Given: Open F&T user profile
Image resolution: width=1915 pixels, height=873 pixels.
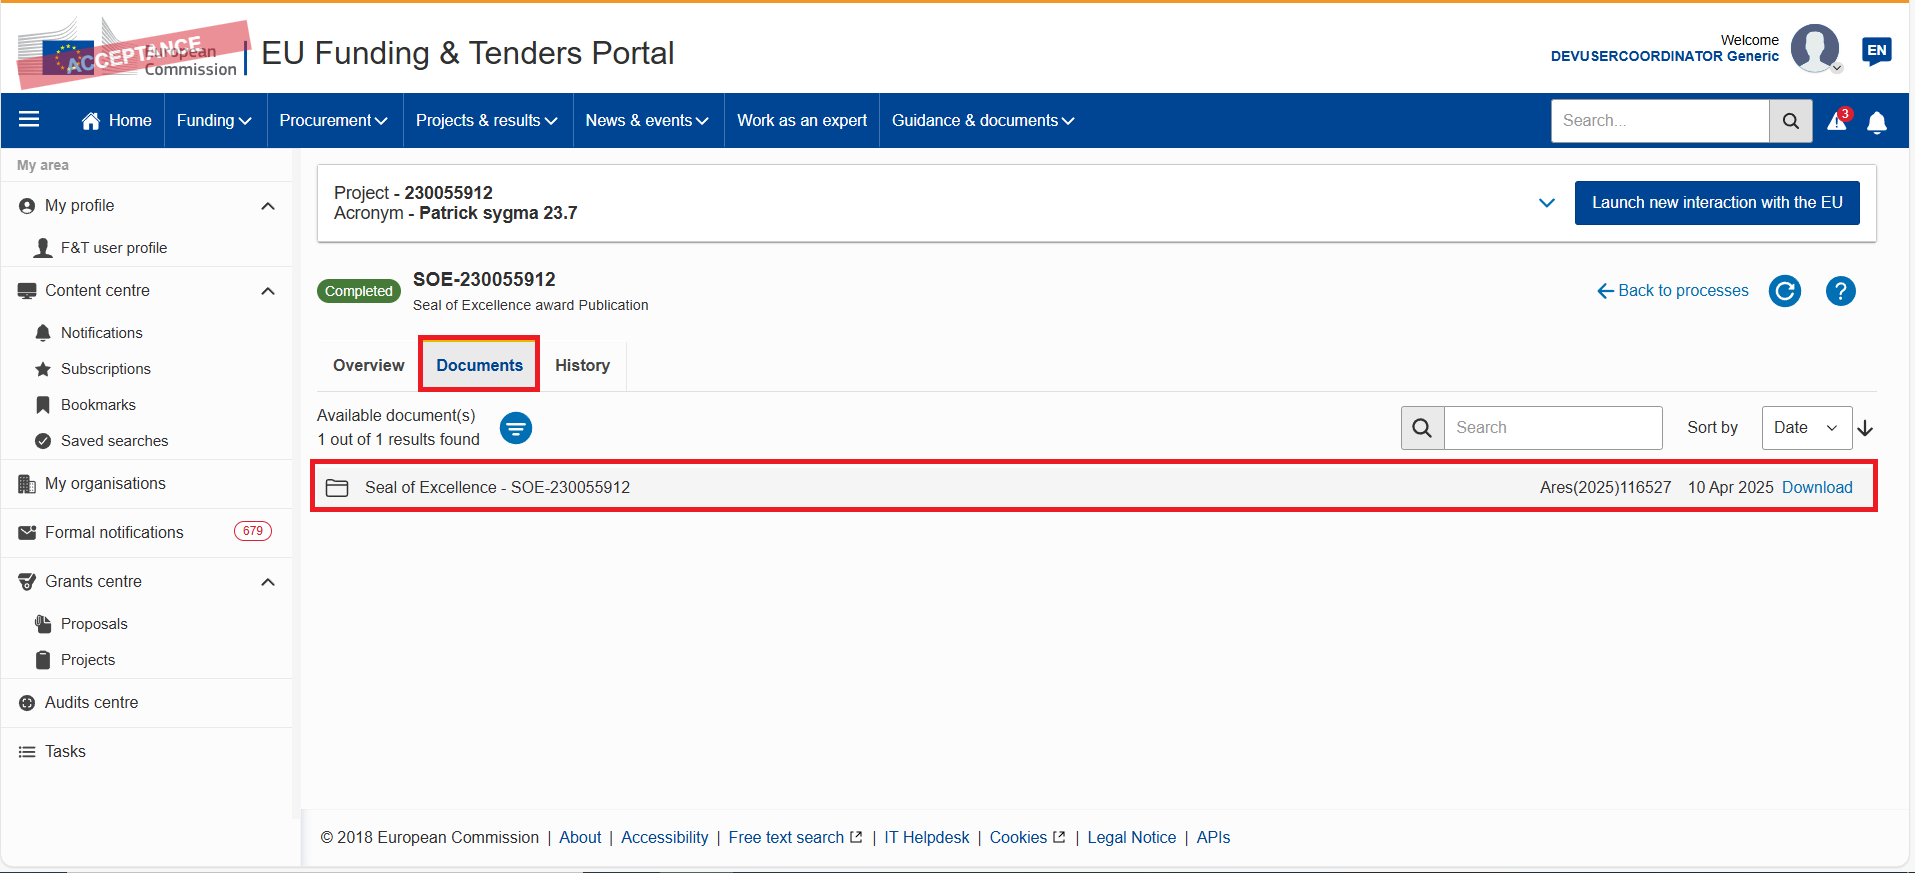Looking at the screenshot, I should coord(114,248).
